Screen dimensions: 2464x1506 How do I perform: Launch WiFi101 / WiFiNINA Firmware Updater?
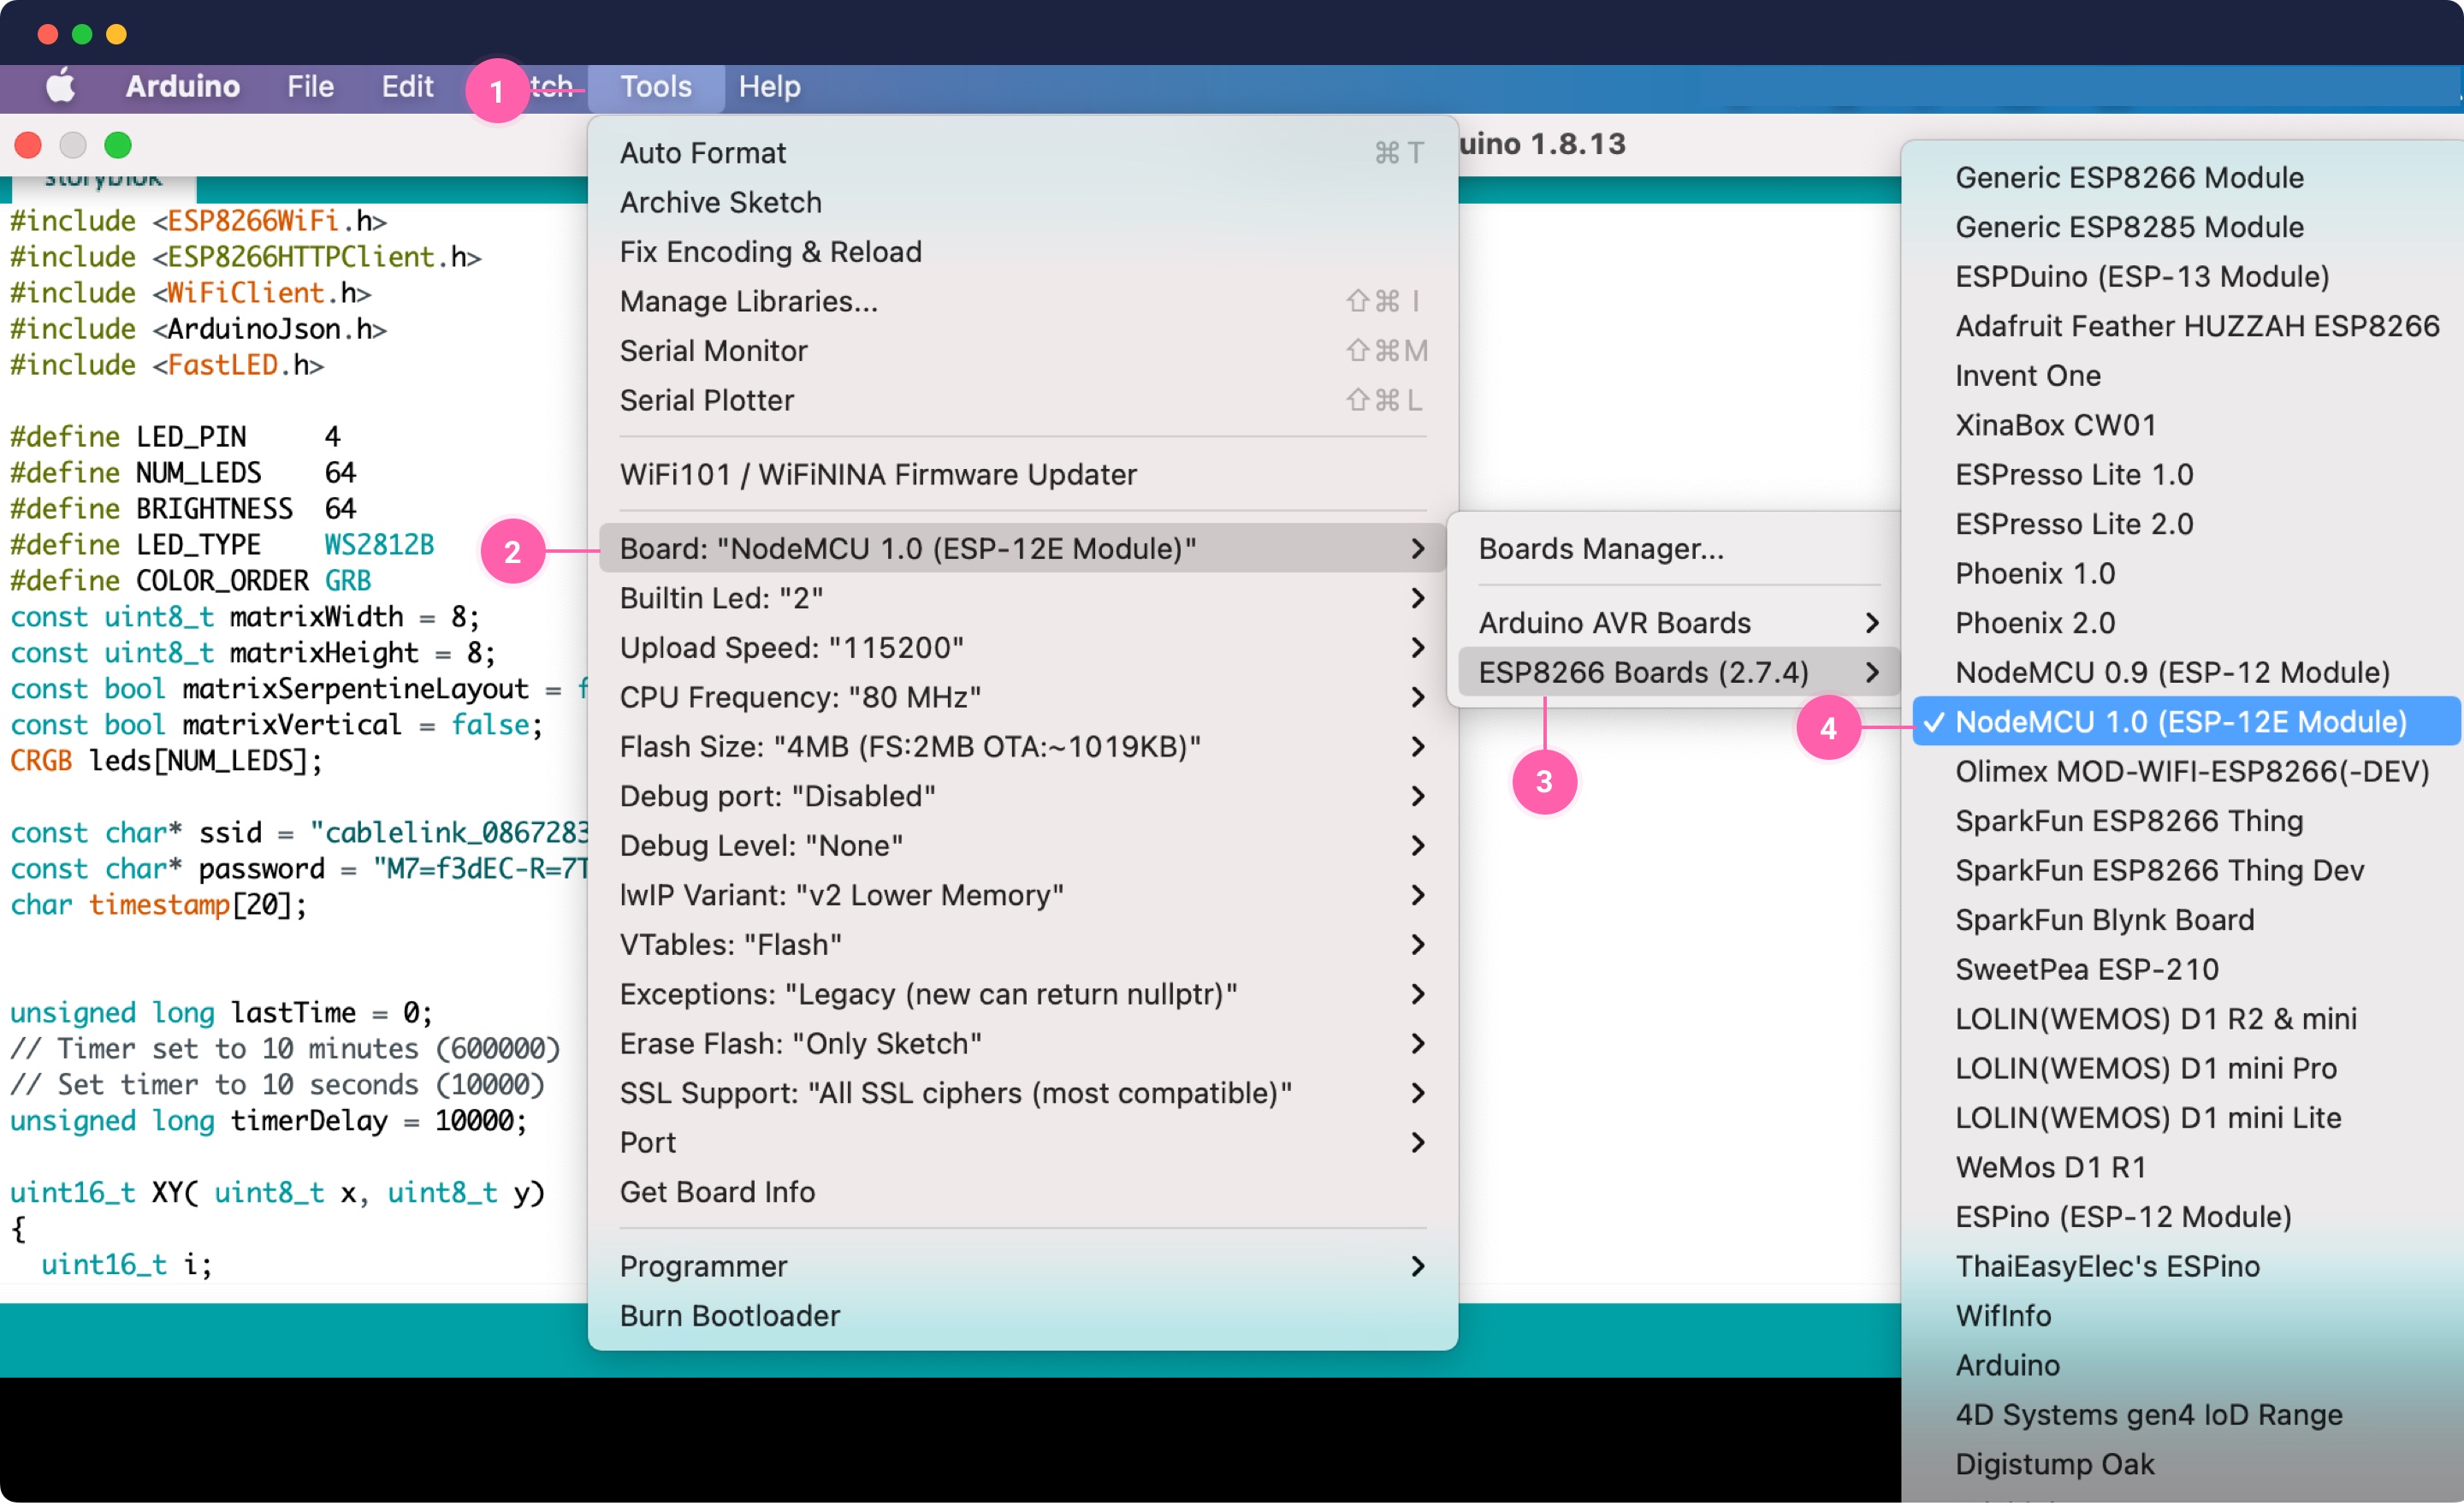1023,475
